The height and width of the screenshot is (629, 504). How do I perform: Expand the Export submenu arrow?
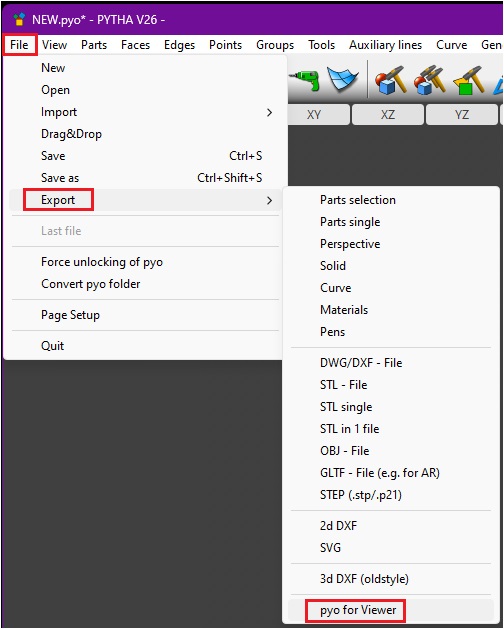pos(269,200)
